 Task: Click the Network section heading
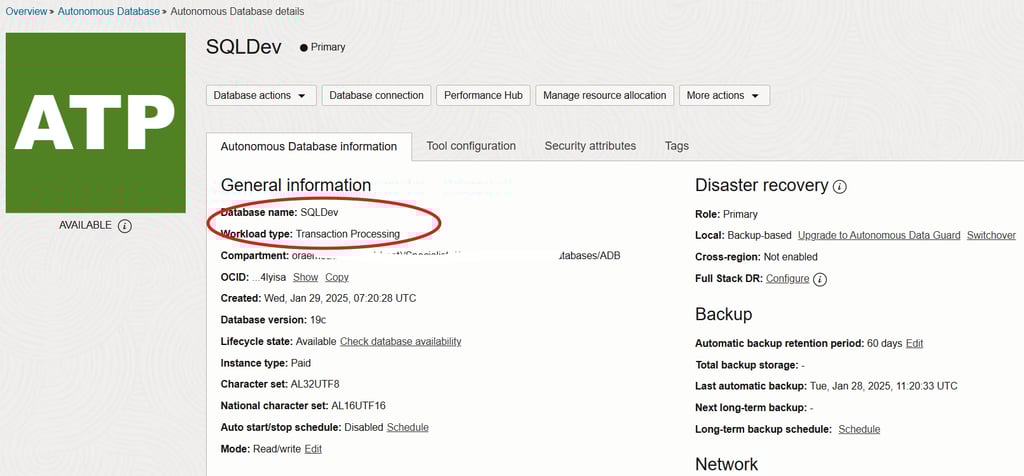coord(726,464)
